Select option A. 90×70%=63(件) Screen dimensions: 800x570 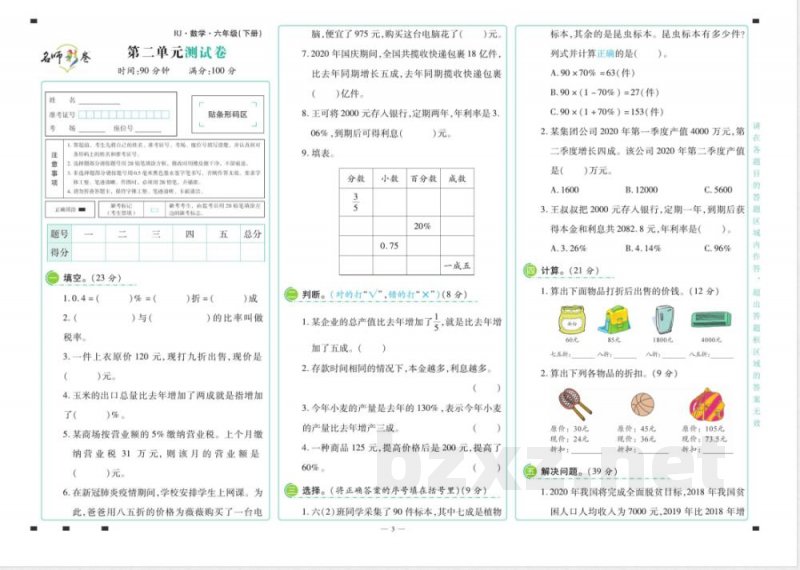coord(593,73)
